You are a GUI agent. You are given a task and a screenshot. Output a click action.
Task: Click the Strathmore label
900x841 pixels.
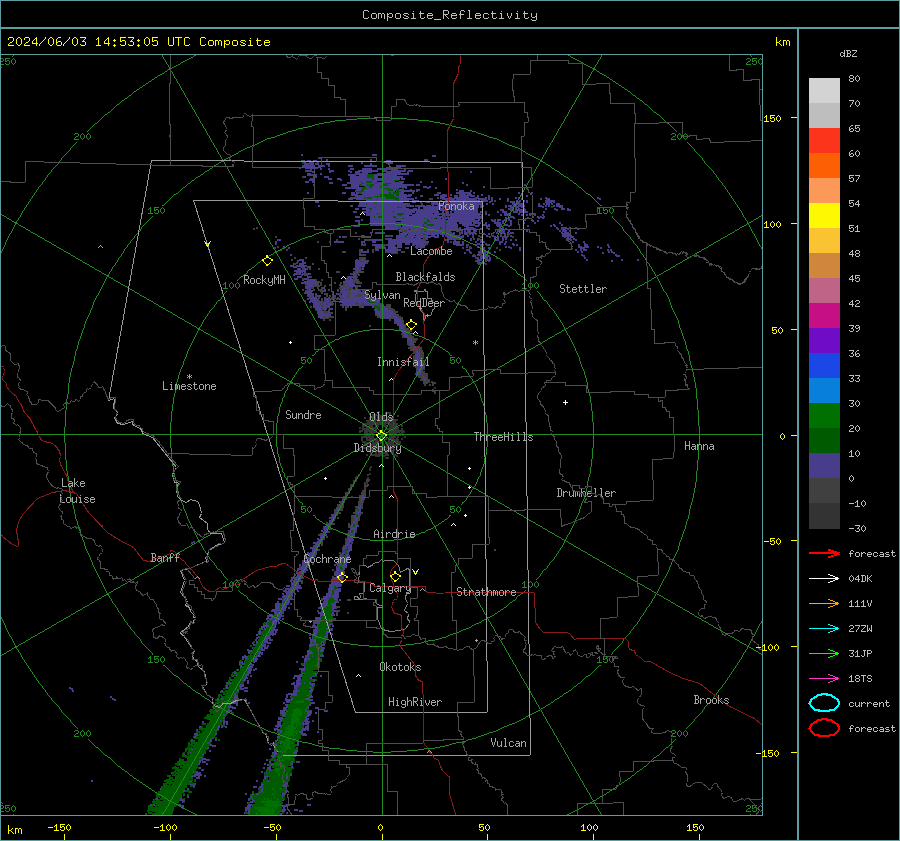[486, 592]
